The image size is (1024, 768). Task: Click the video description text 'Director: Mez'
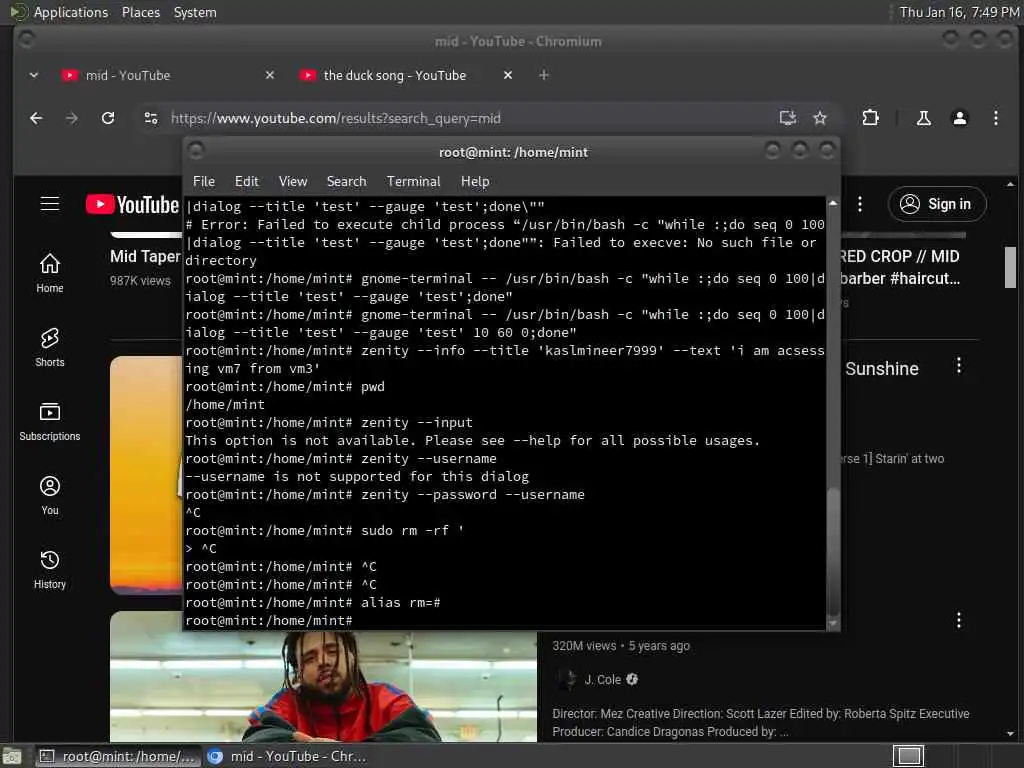tap(761, 722)
